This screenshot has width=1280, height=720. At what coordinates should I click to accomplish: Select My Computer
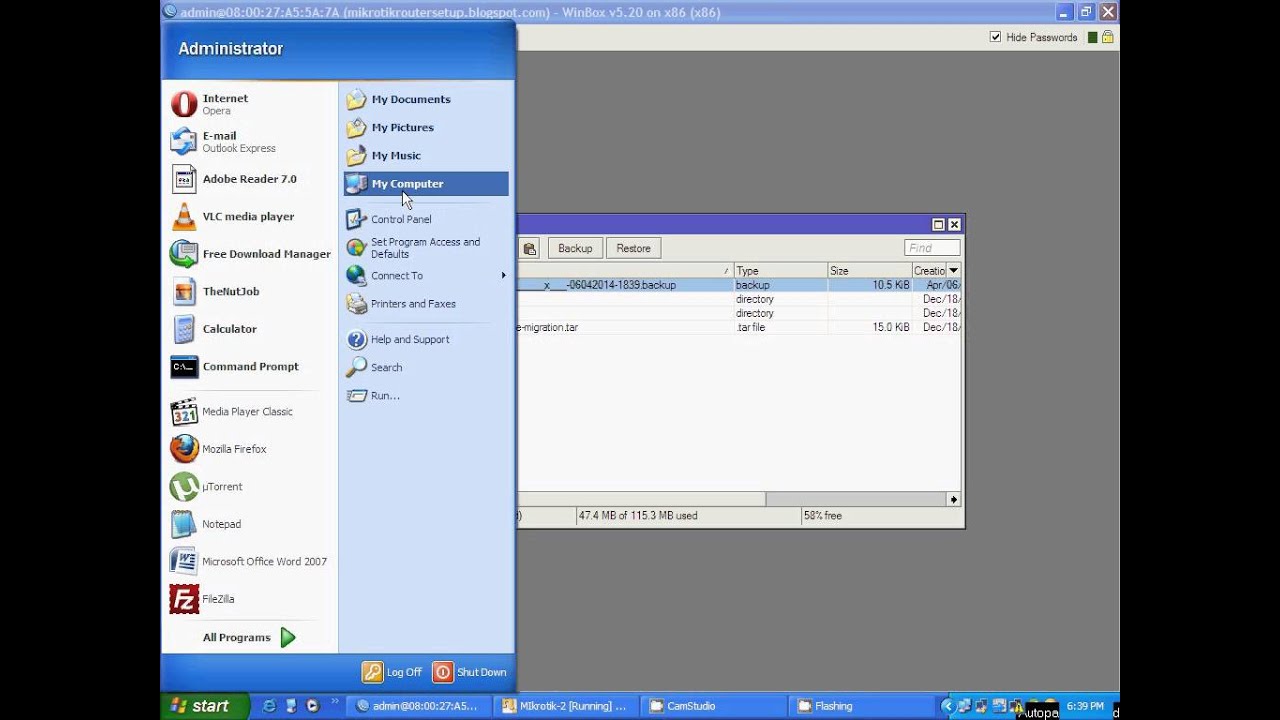pos(426,183)
